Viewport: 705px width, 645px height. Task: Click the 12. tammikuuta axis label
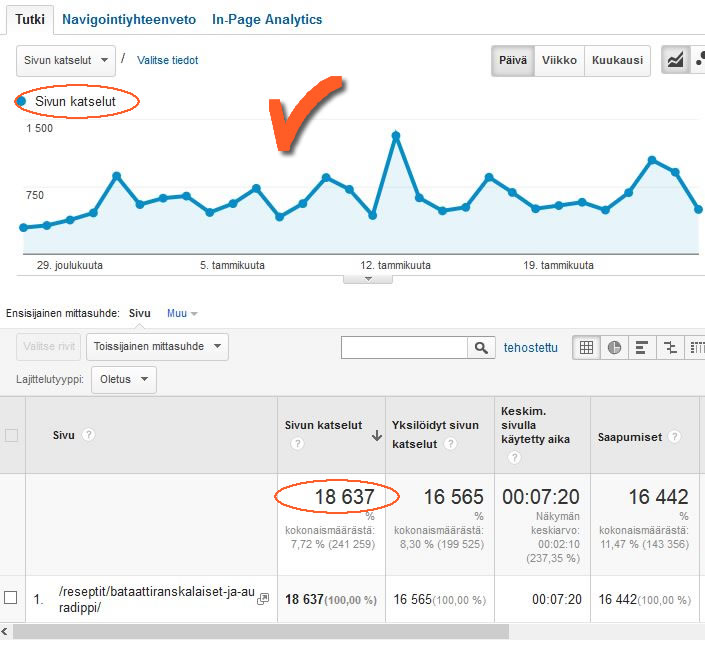(395, 265)
